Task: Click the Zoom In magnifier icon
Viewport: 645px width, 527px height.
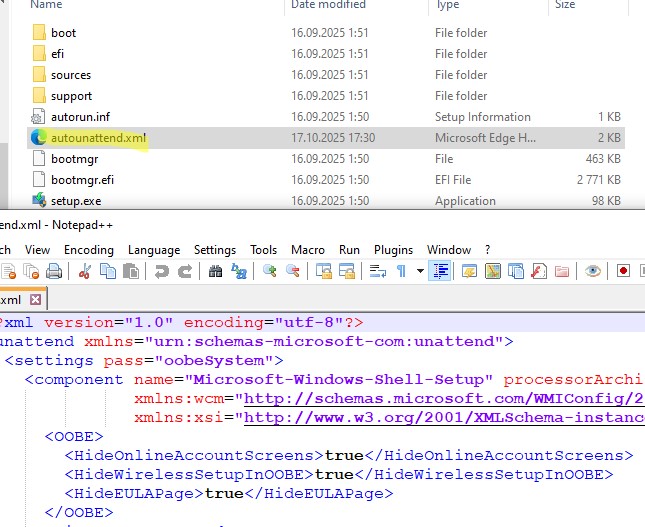Action: click(270, 271)
